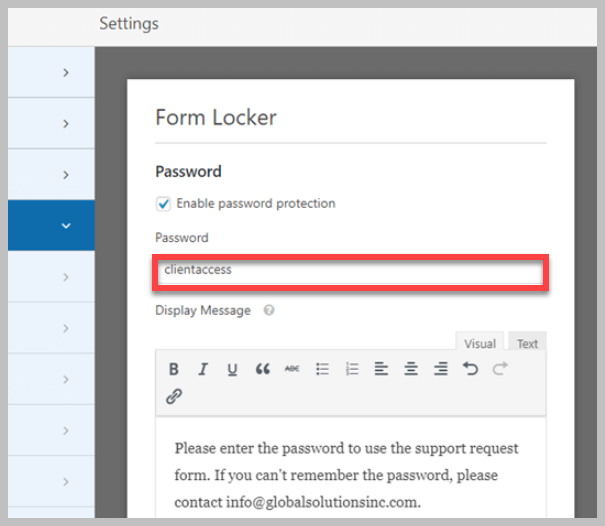Insert a link using the chain icon
The height and width of the screenshot is (526, 605).
[174, 396]
